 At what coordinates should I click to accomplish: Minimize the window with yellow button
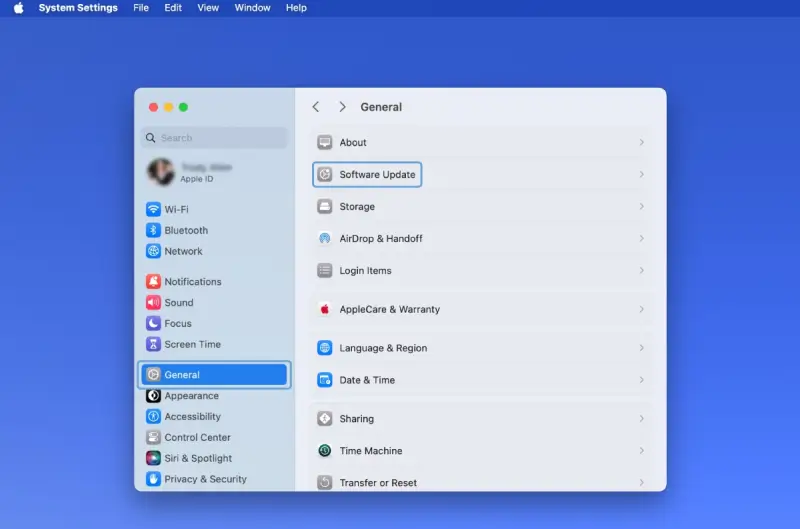(x=168, y=107)
